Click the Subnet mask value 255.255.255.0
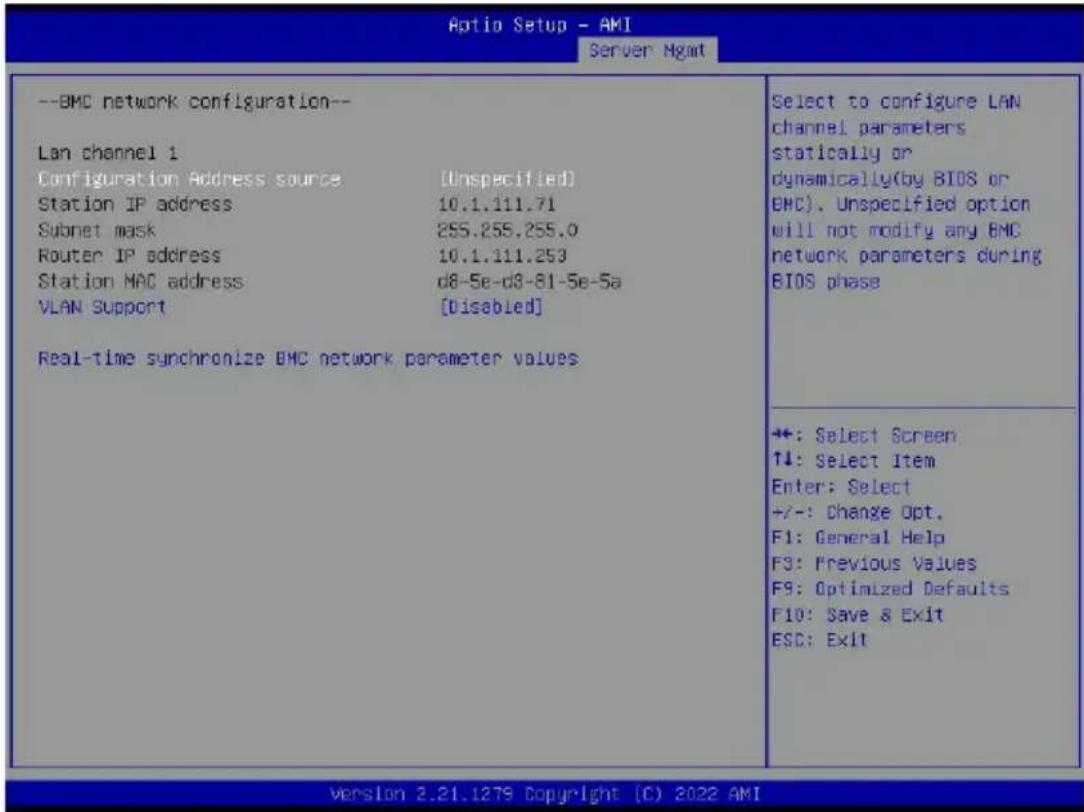This screenshot has height=812, width=1084. [x=508, y=230]
